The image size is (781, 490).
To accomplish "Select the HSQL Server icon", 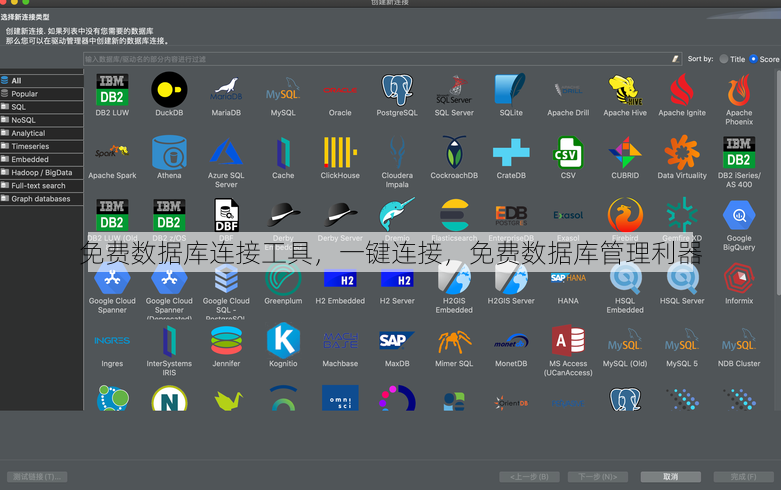I will coord(682,279).
